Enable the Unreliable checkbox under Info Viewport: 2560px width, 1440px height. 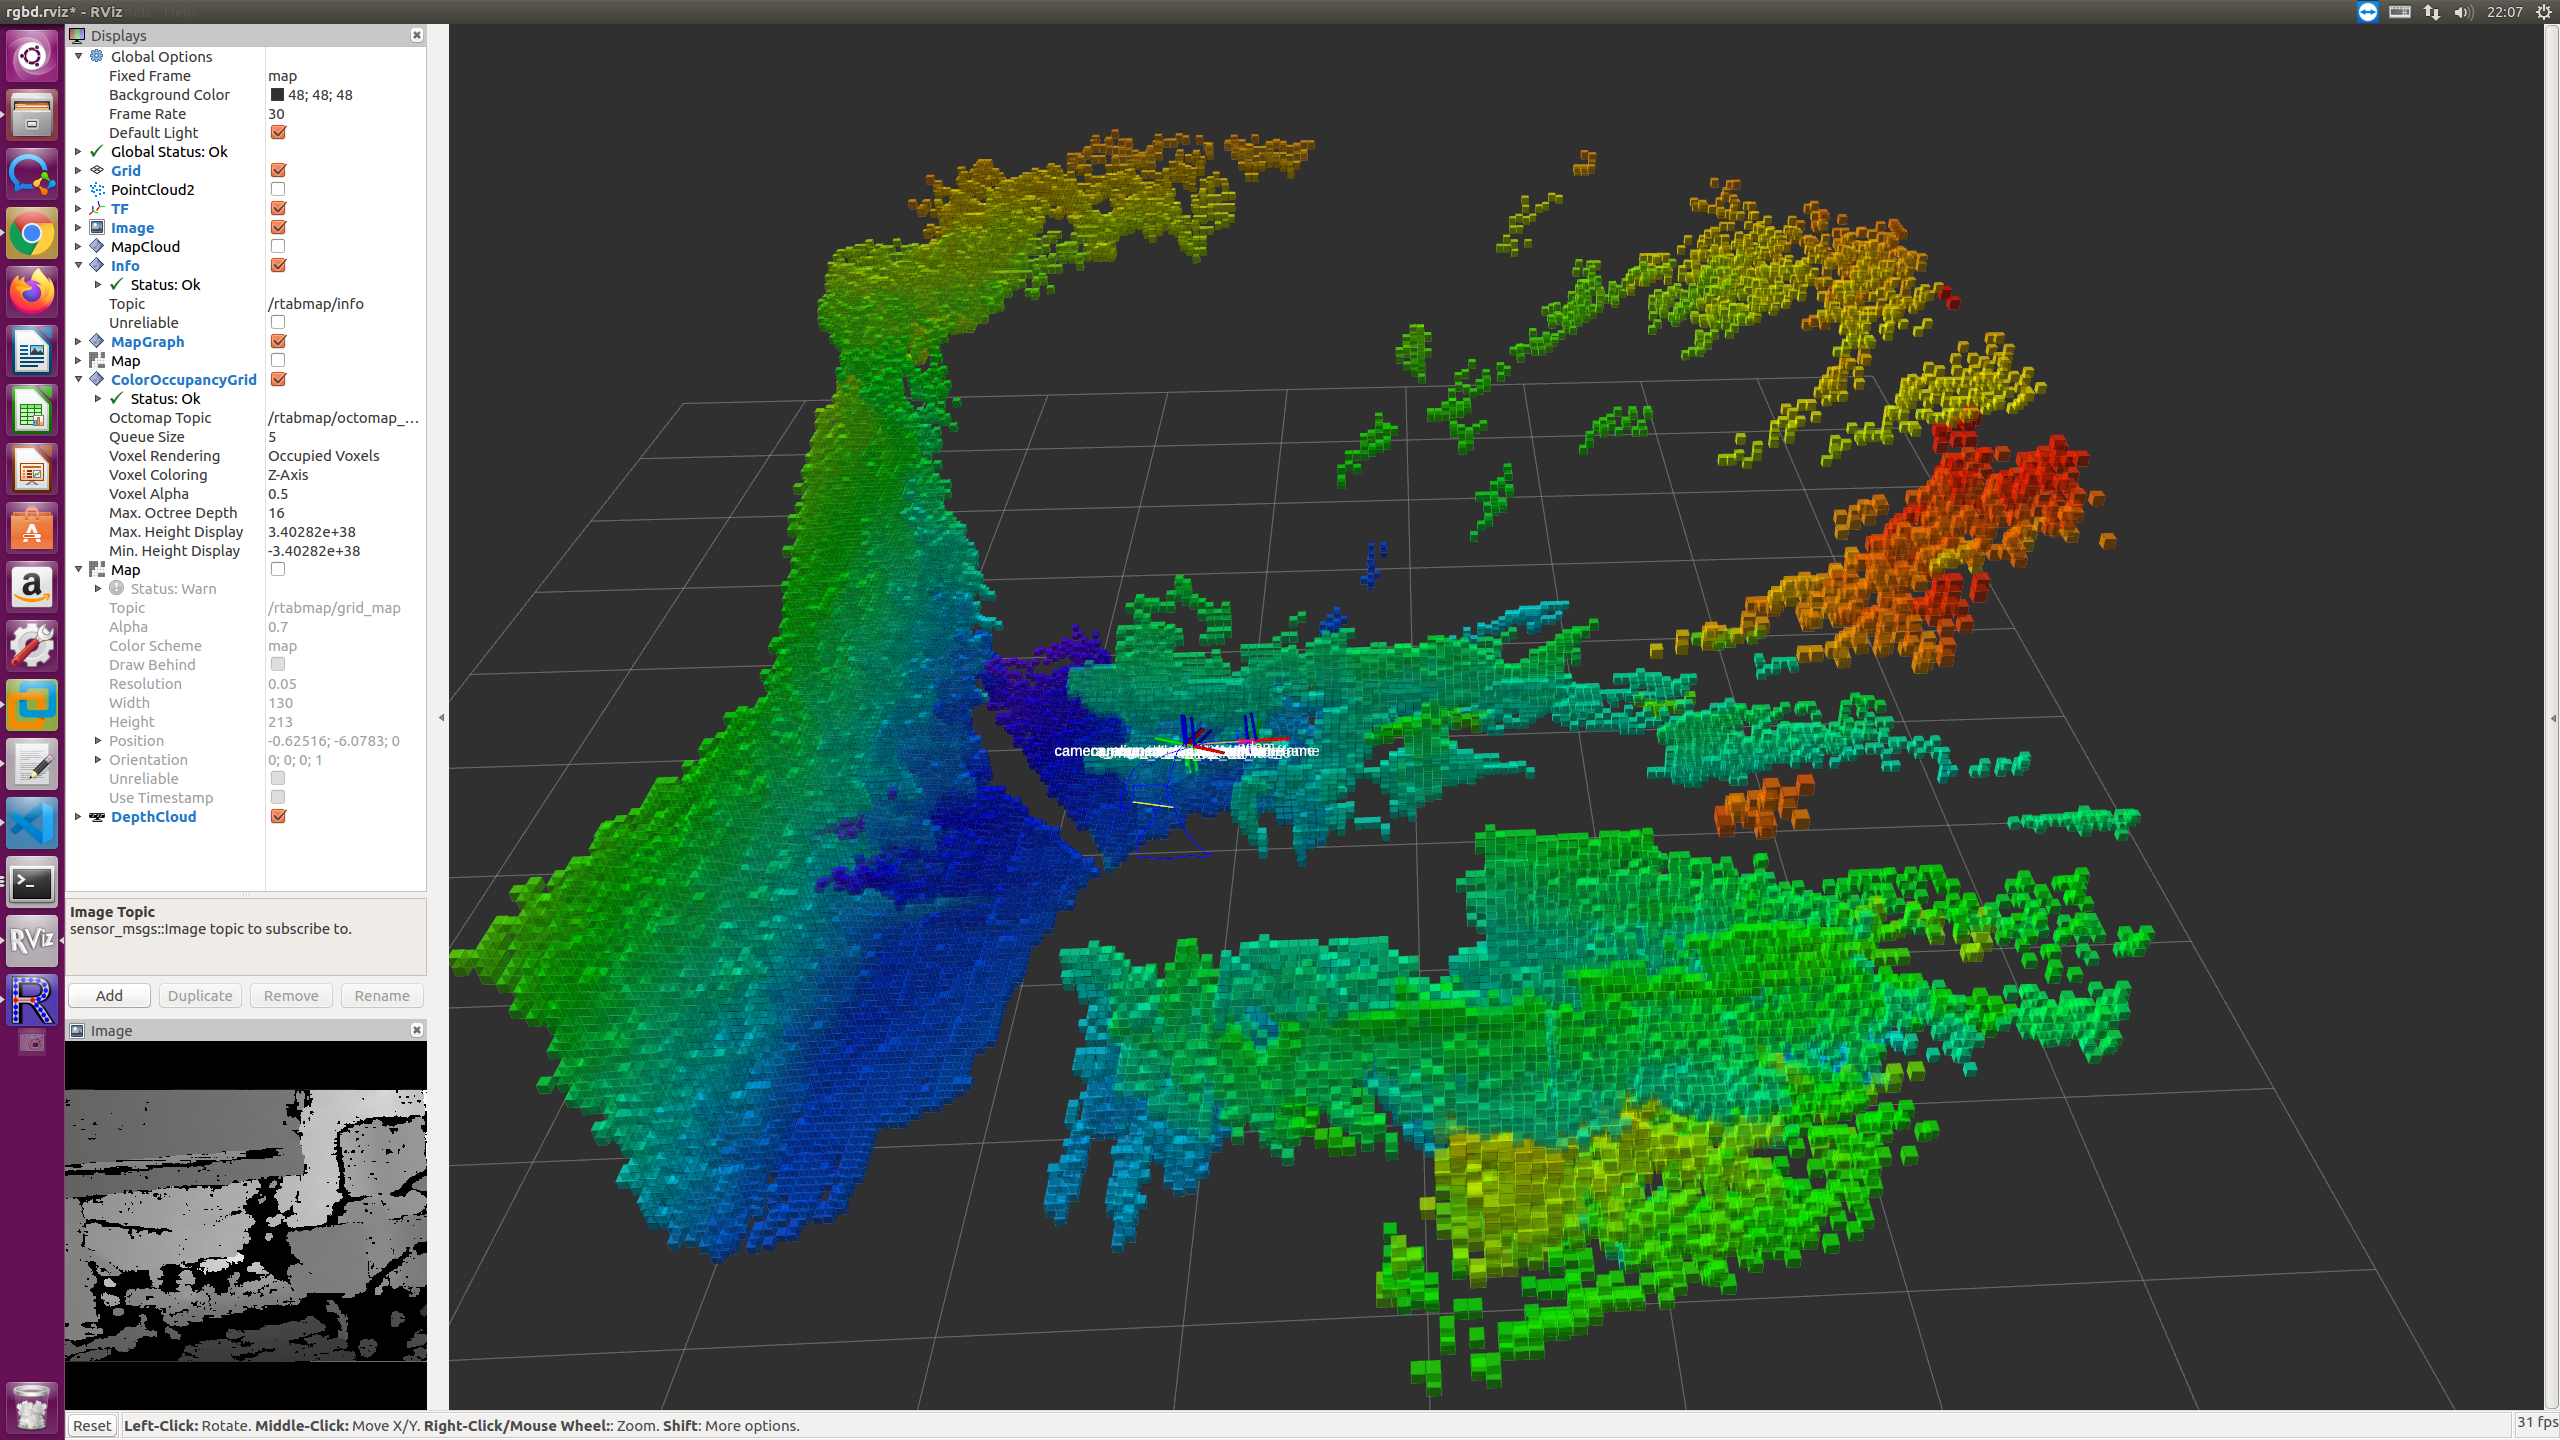[x=276, y=324]
